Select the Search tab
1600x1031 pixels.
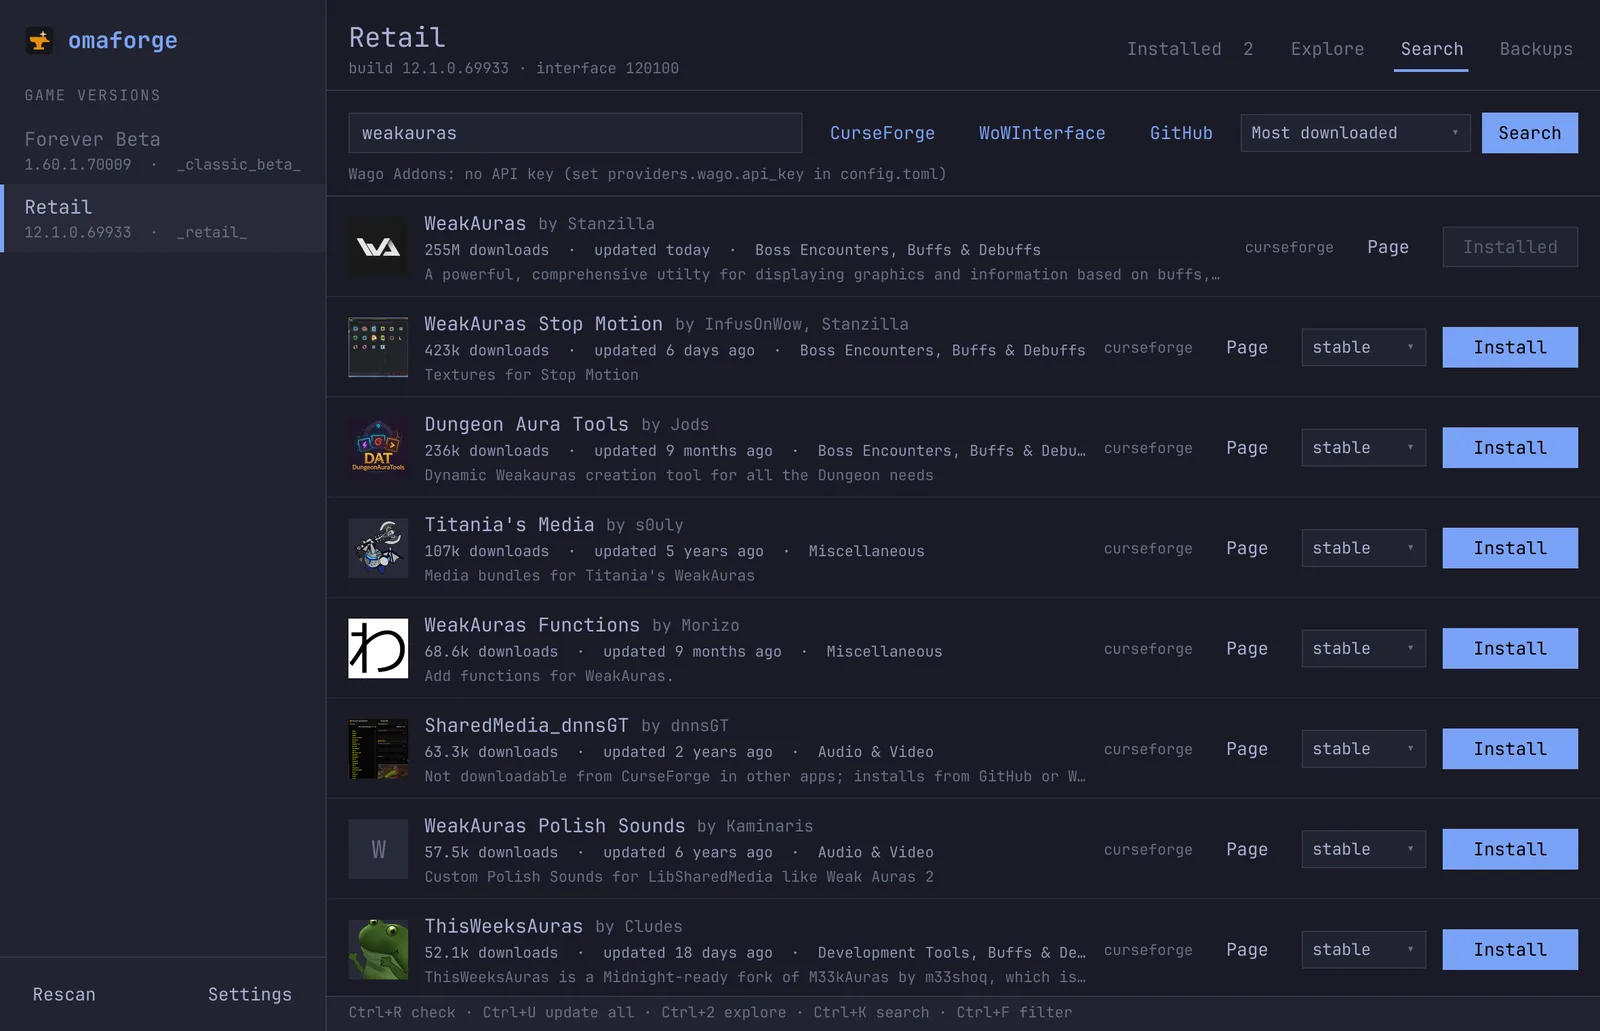[1431, 49]
